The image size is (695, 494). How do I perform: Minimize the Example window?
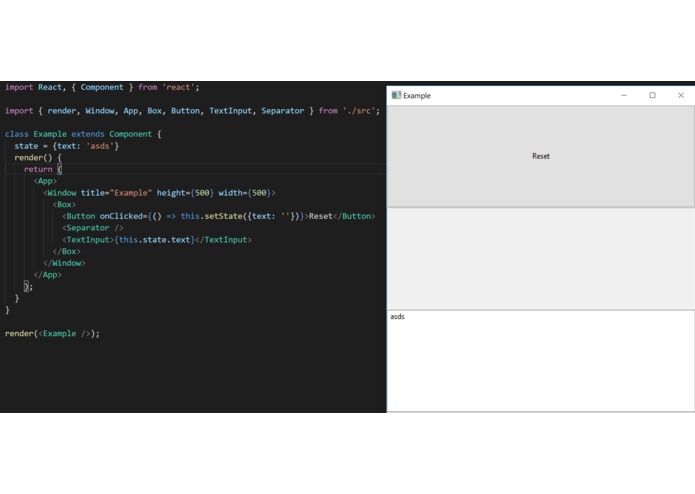pos(624,95)
